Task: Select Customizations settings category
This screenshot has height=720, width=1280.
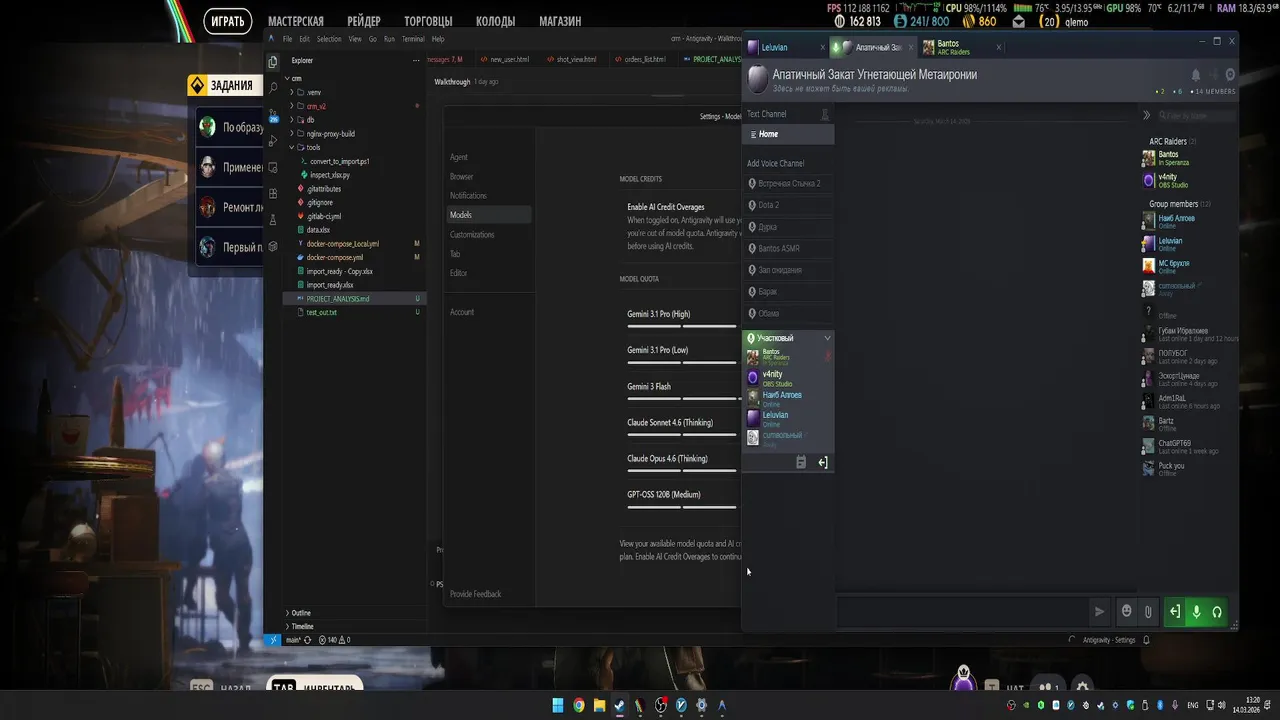Action: click(x=472, y=235)
